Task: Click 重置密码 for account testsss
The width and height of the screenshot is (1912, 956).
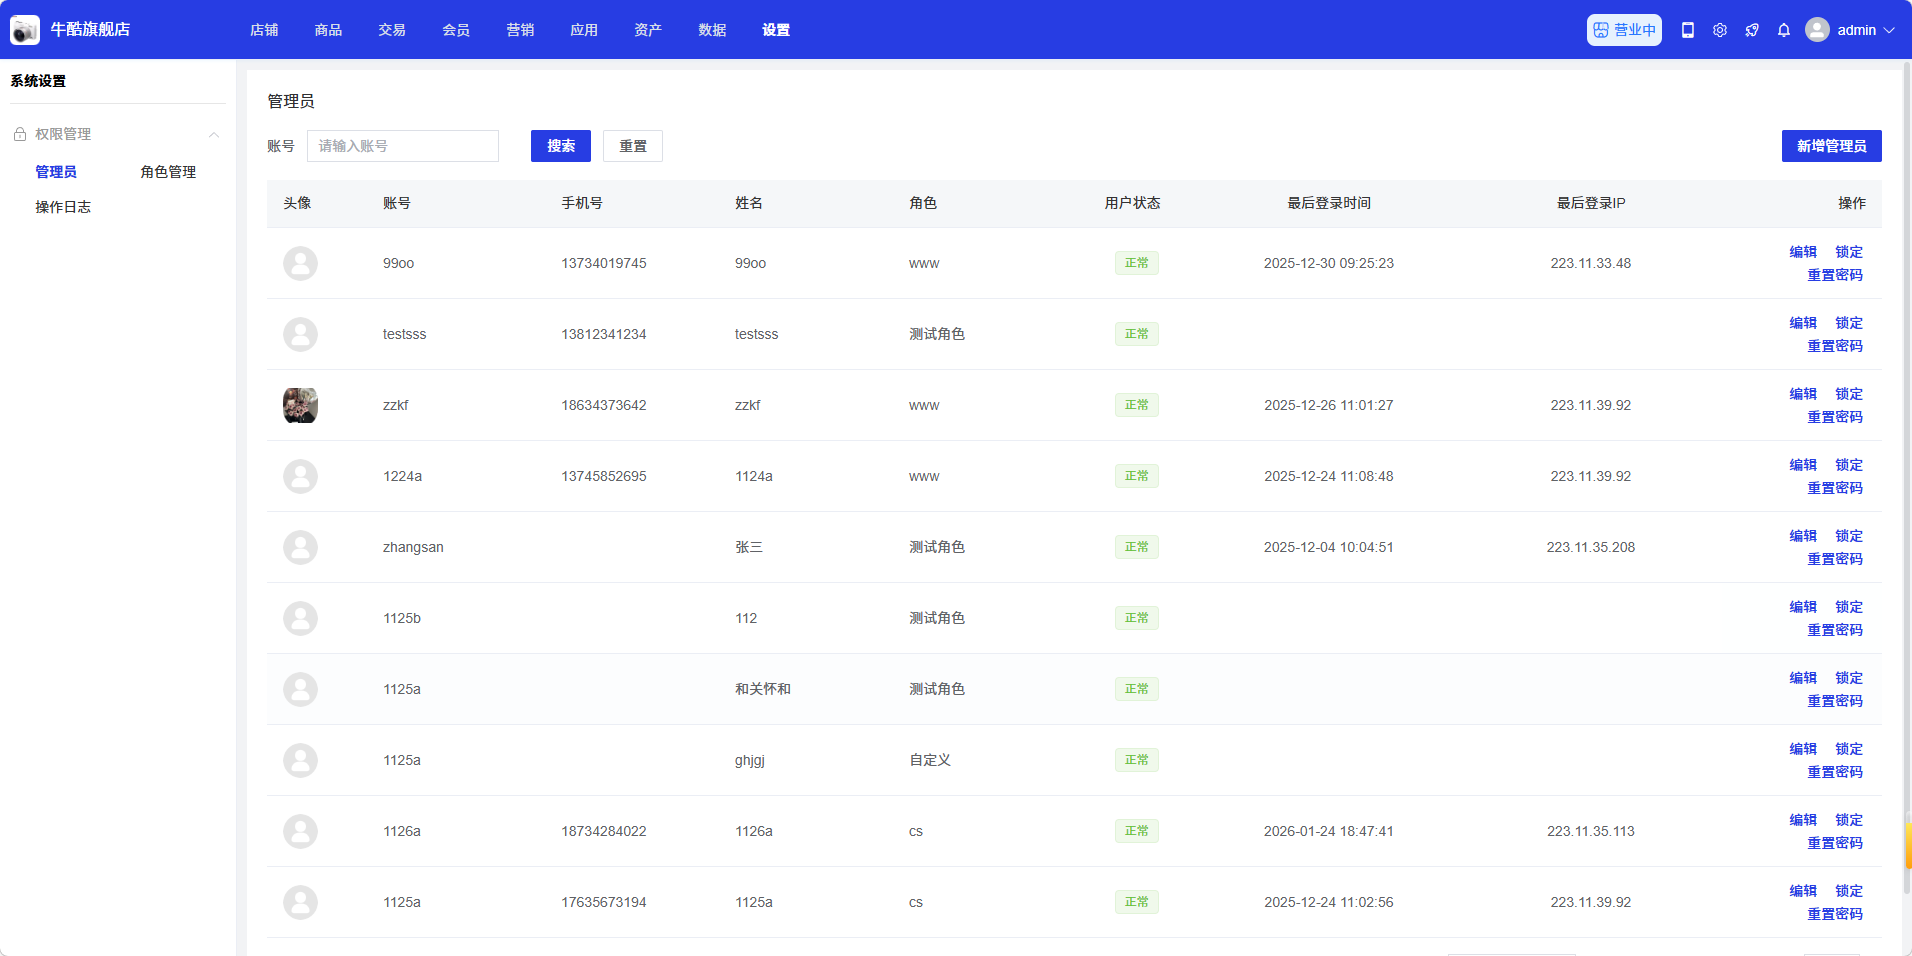Action: 1834,346
